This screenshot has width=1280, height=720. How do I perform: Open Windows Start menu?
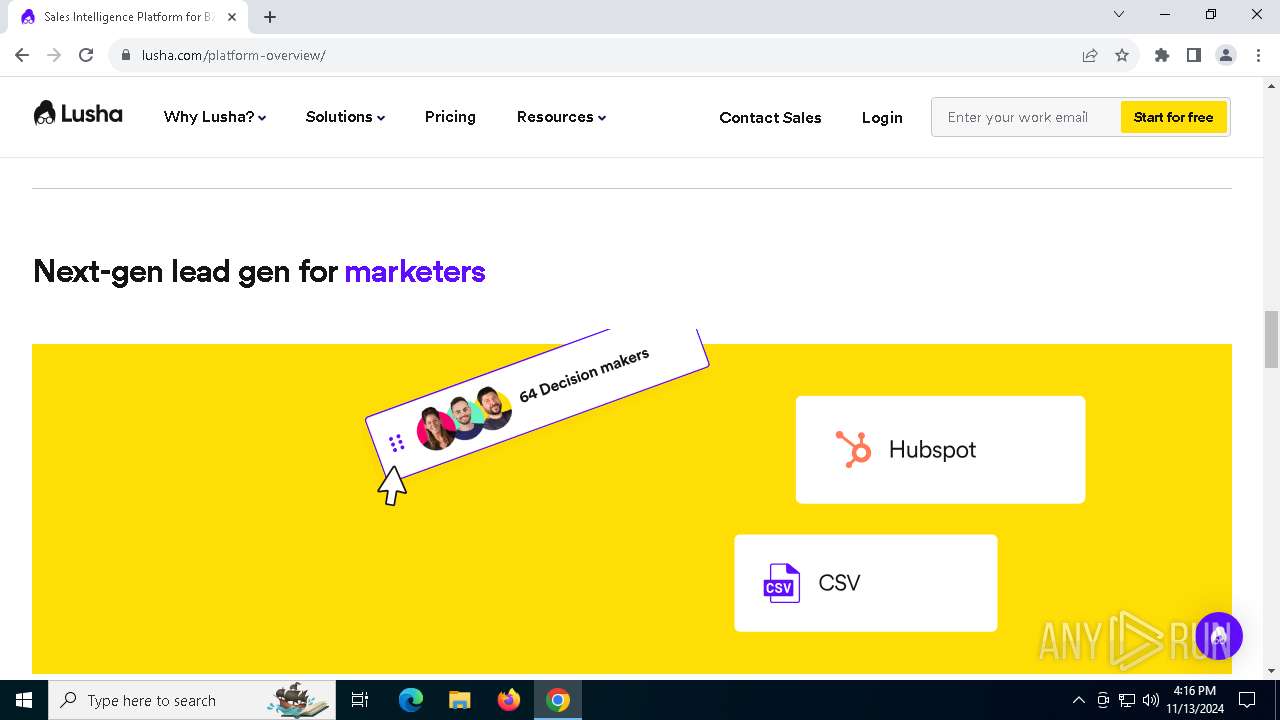[24, 700]
